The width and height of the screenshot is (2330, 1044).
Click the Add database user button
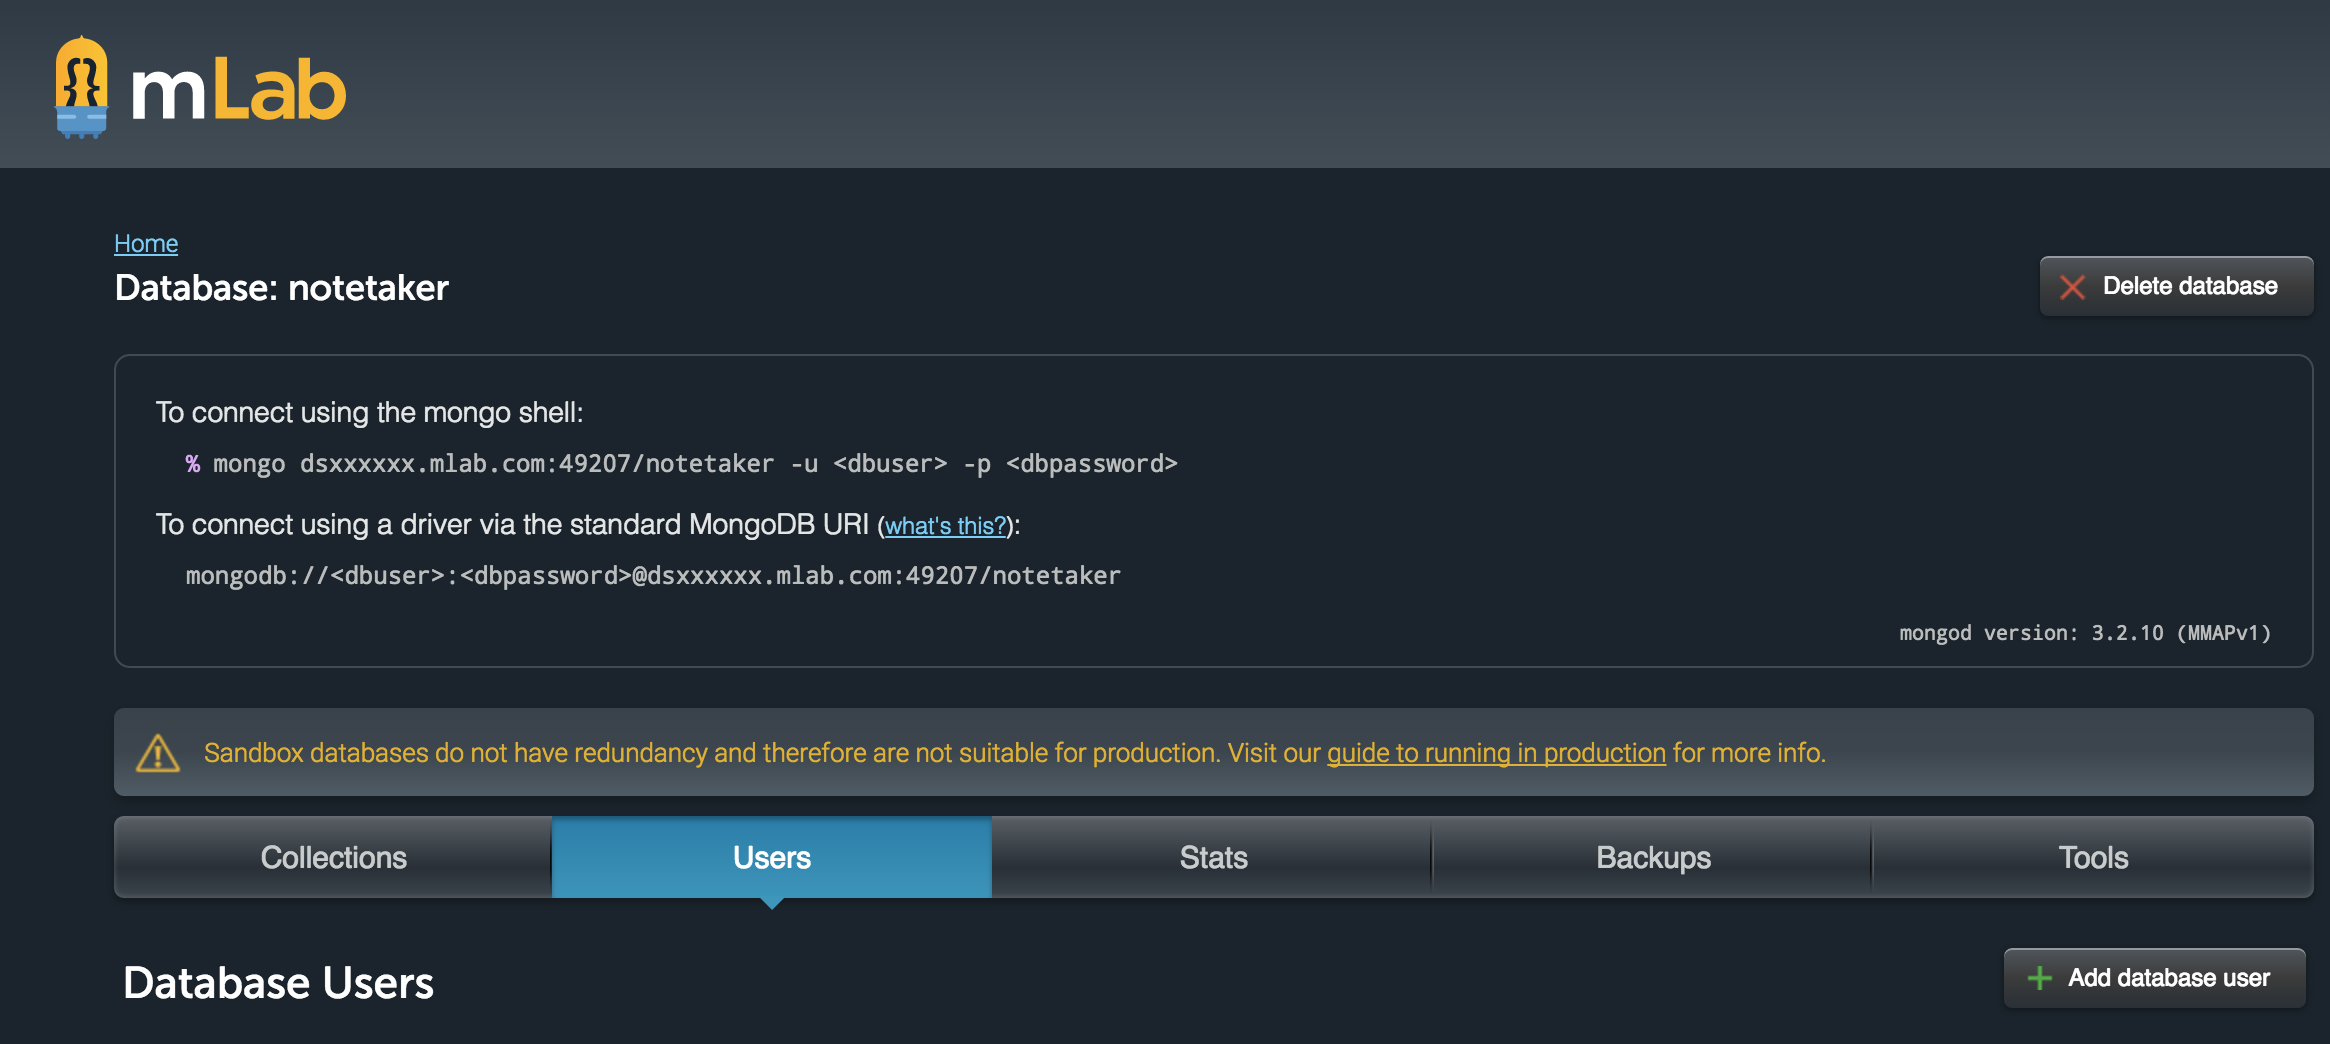click(x=2155, y=978)
